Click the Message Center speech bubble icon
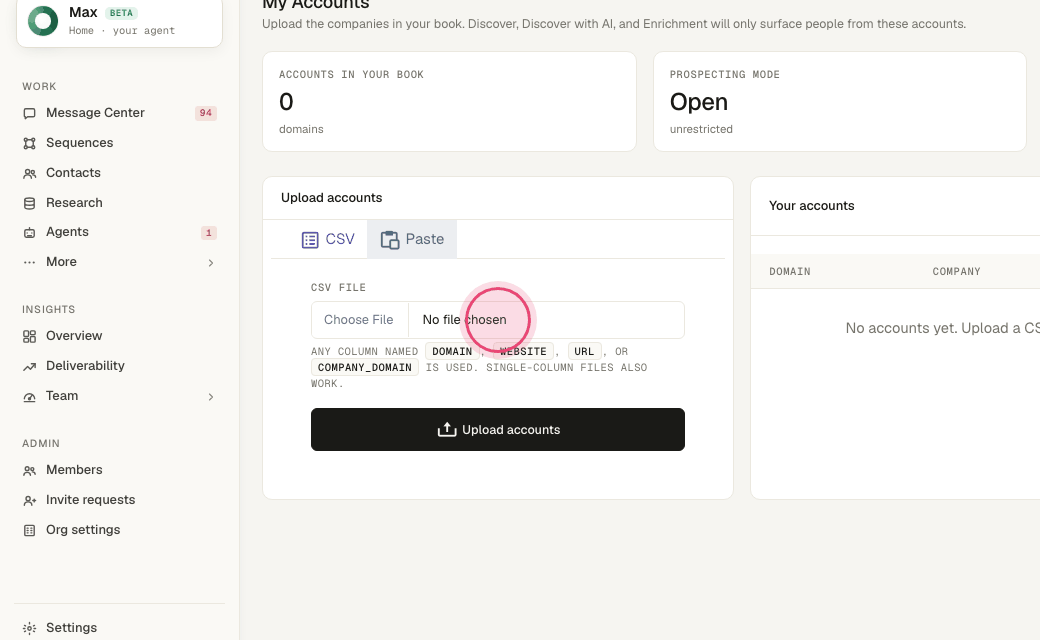The width and height of the screenshot is (1040, 640). click(29, 113)
